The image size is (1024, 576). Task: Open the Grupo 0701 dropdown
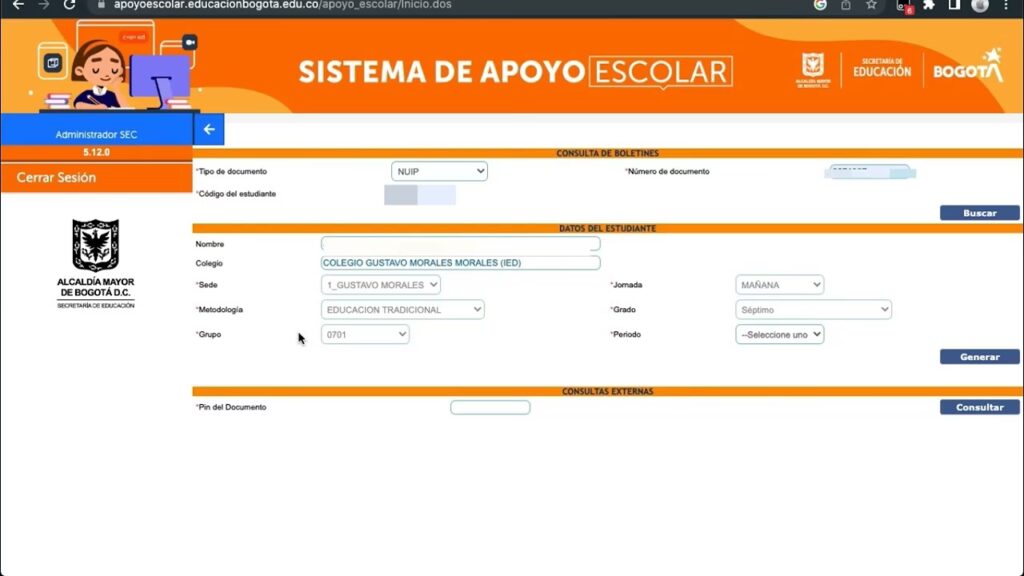pyautogui.click(x=365, y=335)
